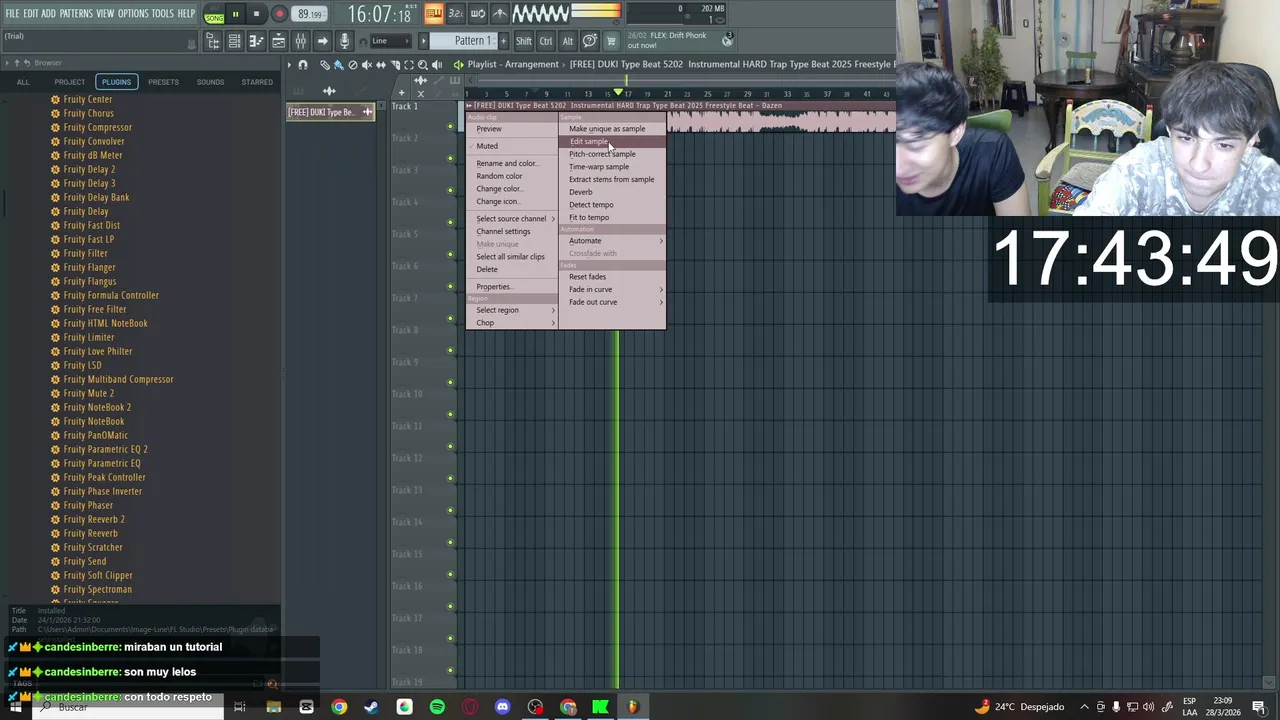
Task: Toggle Track 5 mute LED
Action: pos(450,254)
